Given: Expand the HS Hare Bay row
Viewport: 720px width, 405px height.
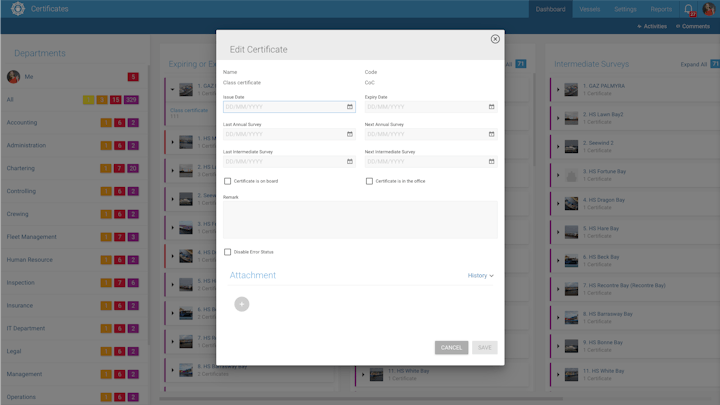Looking at the screenshot, I should tap(558, 232).
